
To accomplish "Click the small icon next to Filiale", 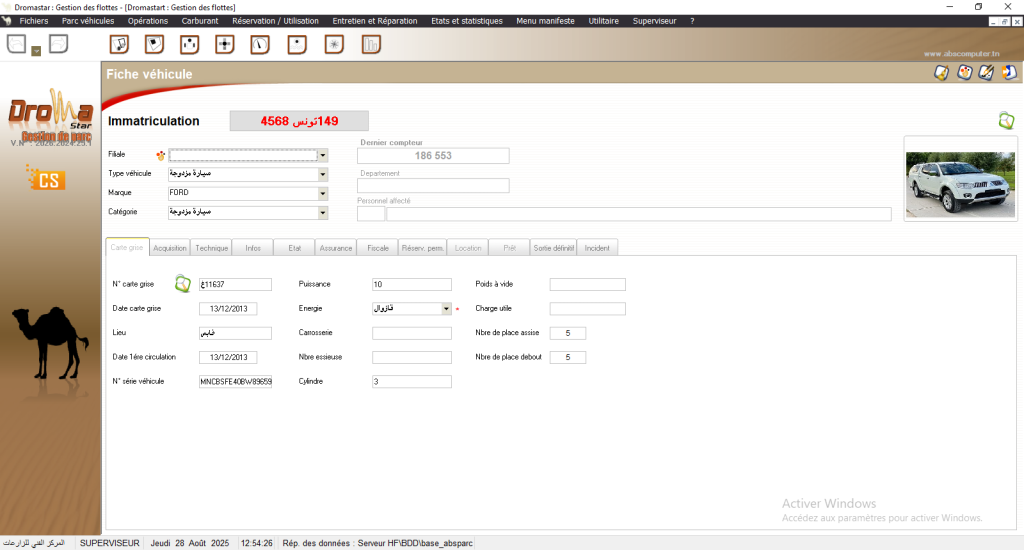I will point(159,155).
